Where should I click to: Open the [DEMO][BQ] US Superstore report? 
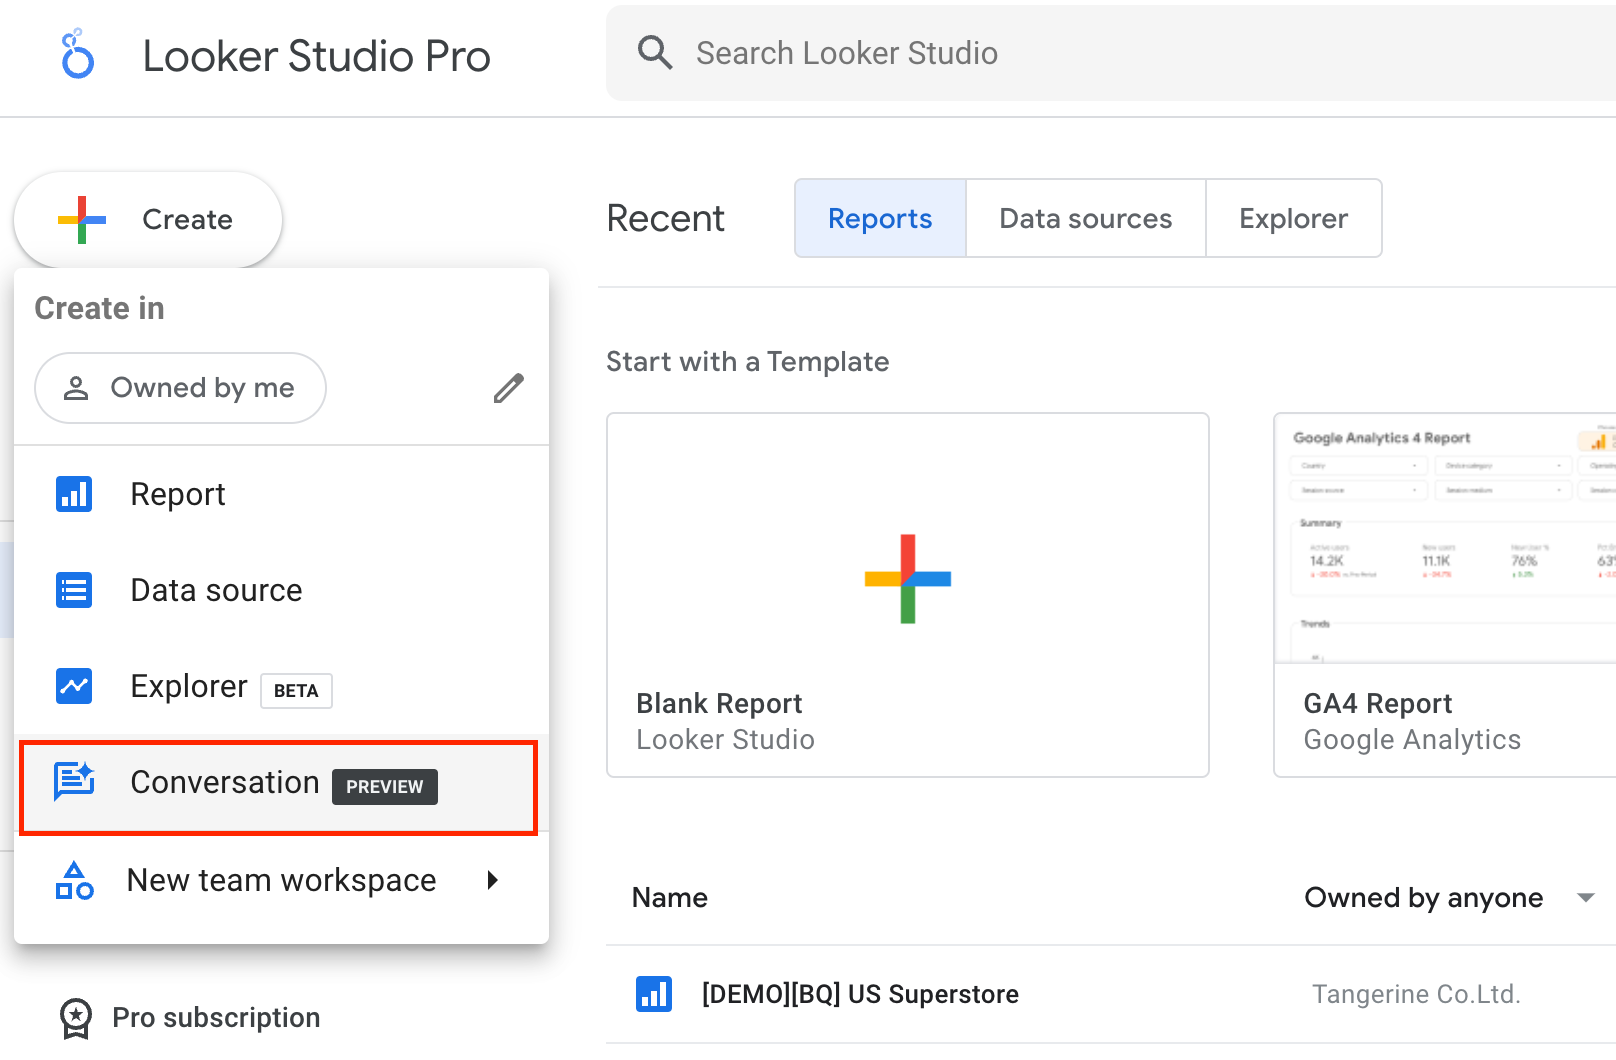tap(860, 994)
